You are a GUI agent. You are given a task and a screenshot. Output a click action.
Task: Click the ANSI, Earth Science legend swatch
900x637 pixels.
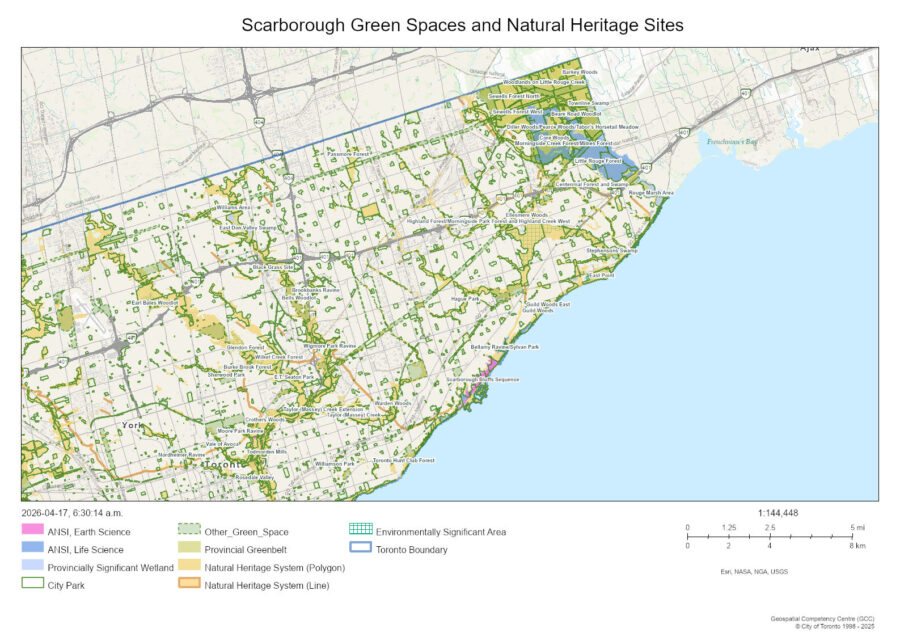click(x=33, y=532)
